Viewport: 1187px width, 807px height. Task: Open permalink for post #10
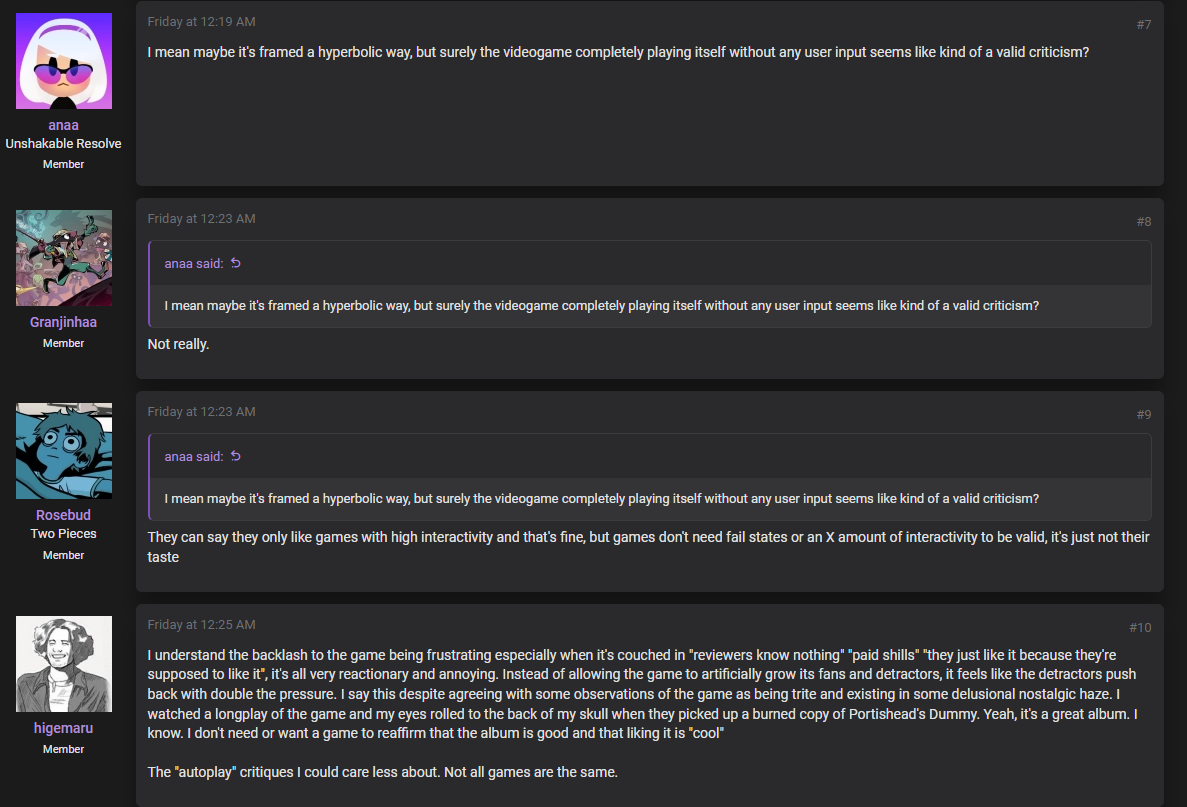(x=1140, y=627)
